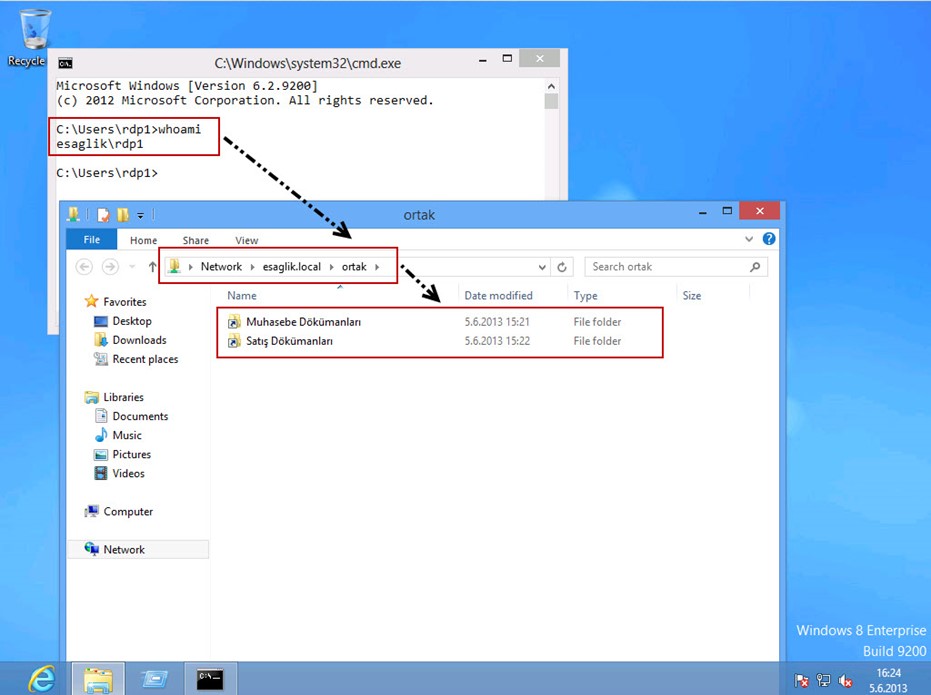Click the 5.6.2013 15:21 date cell

pos(497,322)
